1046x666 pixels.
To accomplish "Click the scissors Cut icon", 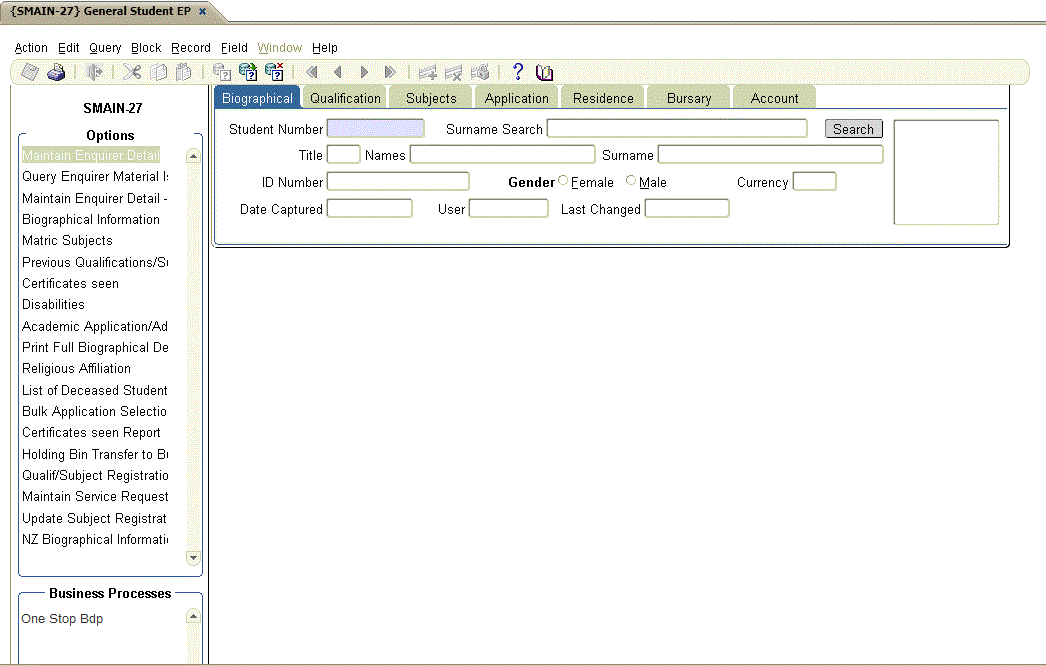I will tap(132, 72).
